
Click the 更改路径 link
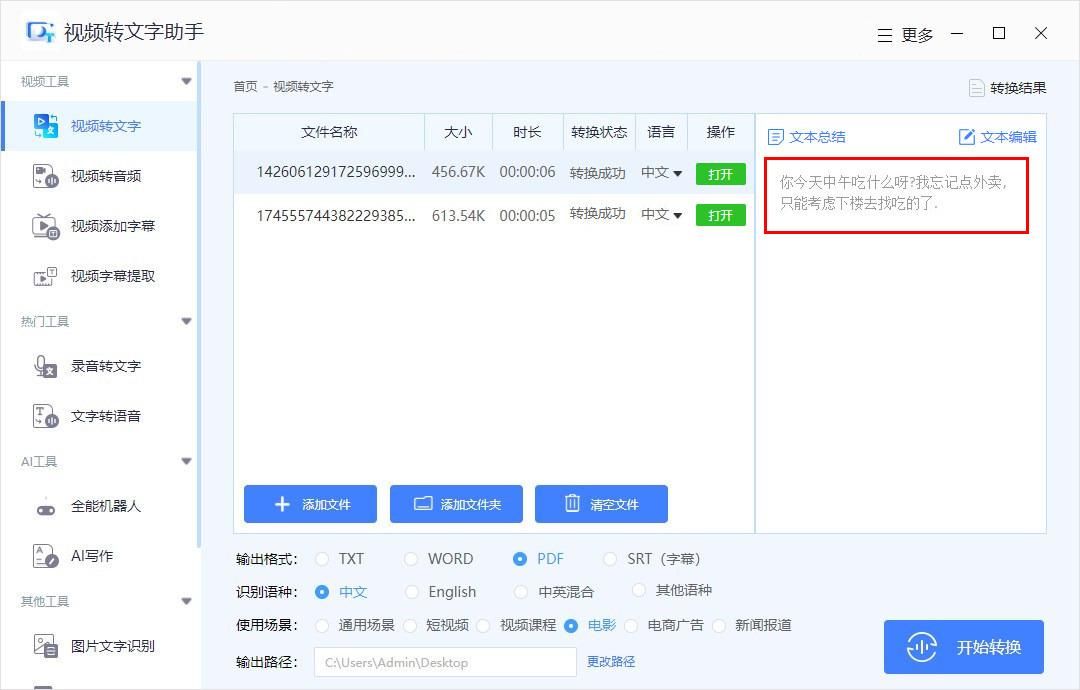[x=611, y=662]
